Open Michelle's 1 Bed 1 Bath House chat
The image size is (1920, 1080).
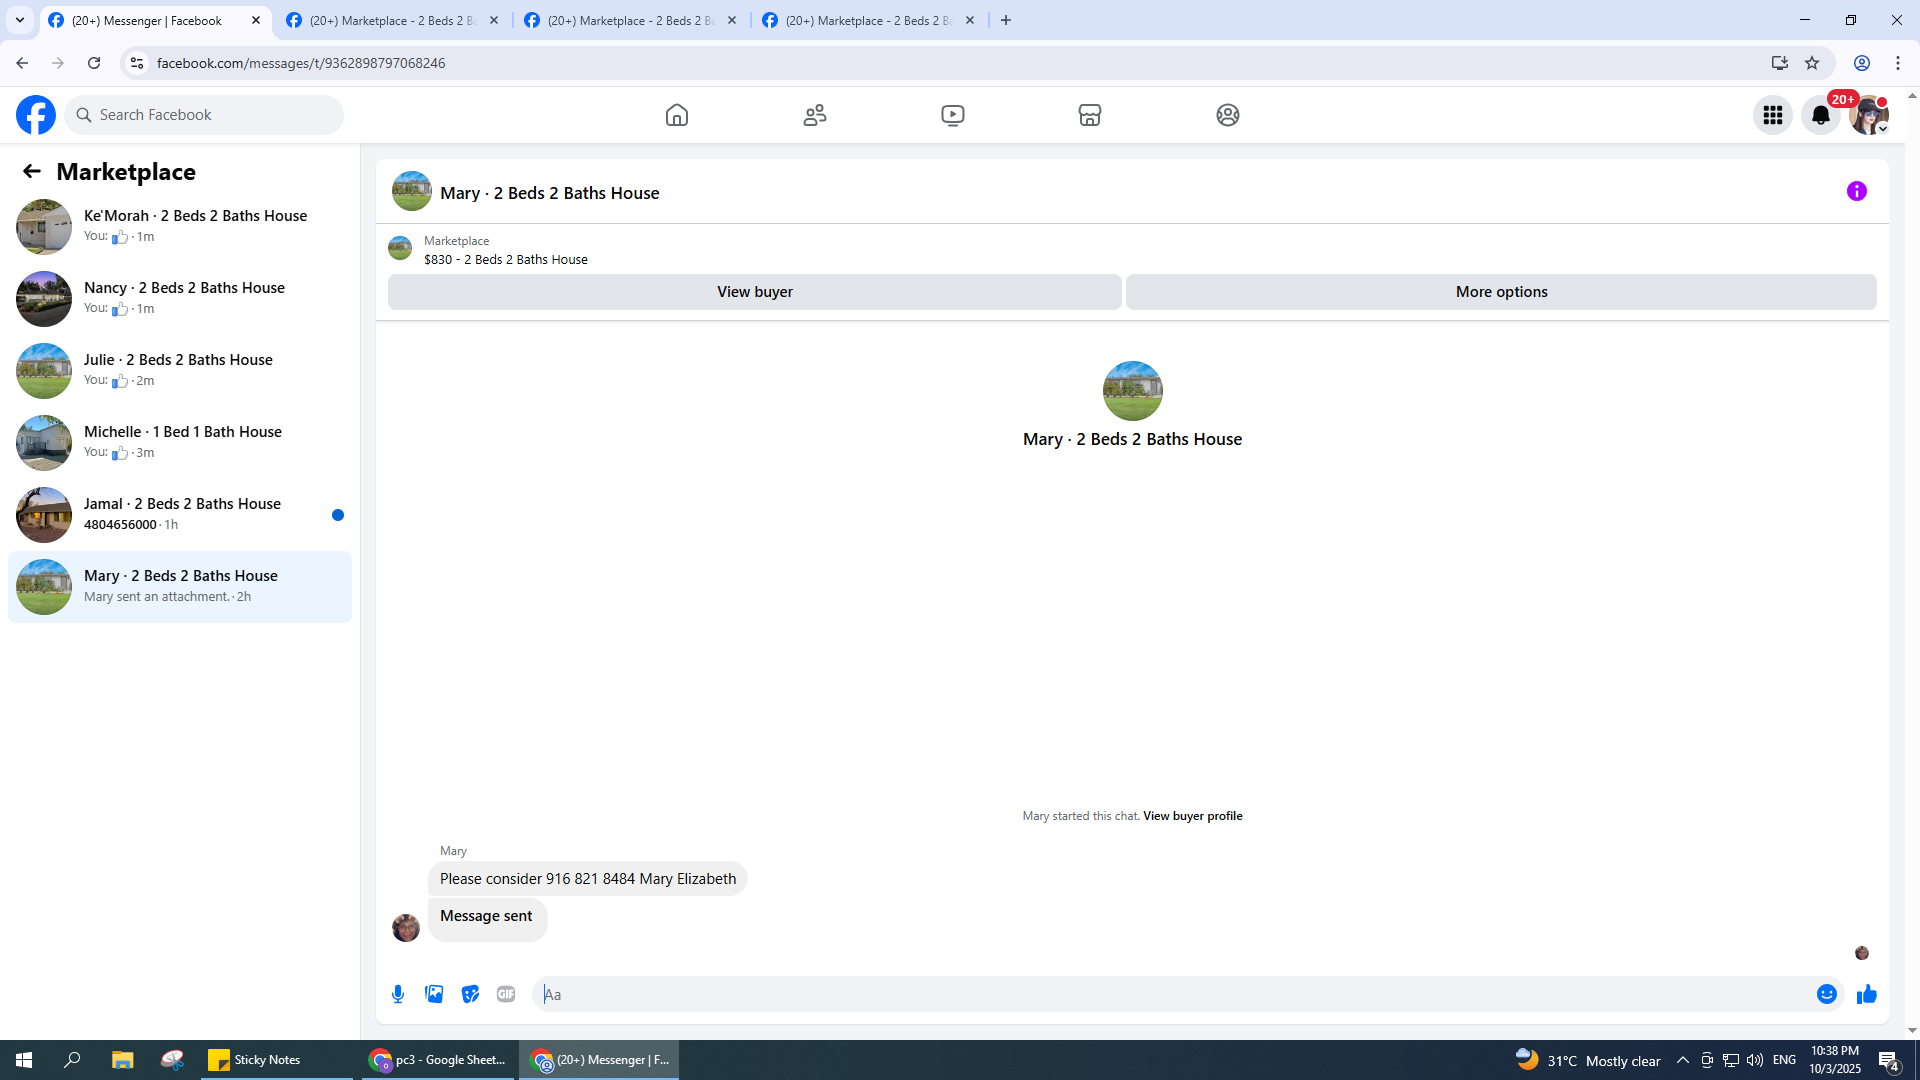180,443
